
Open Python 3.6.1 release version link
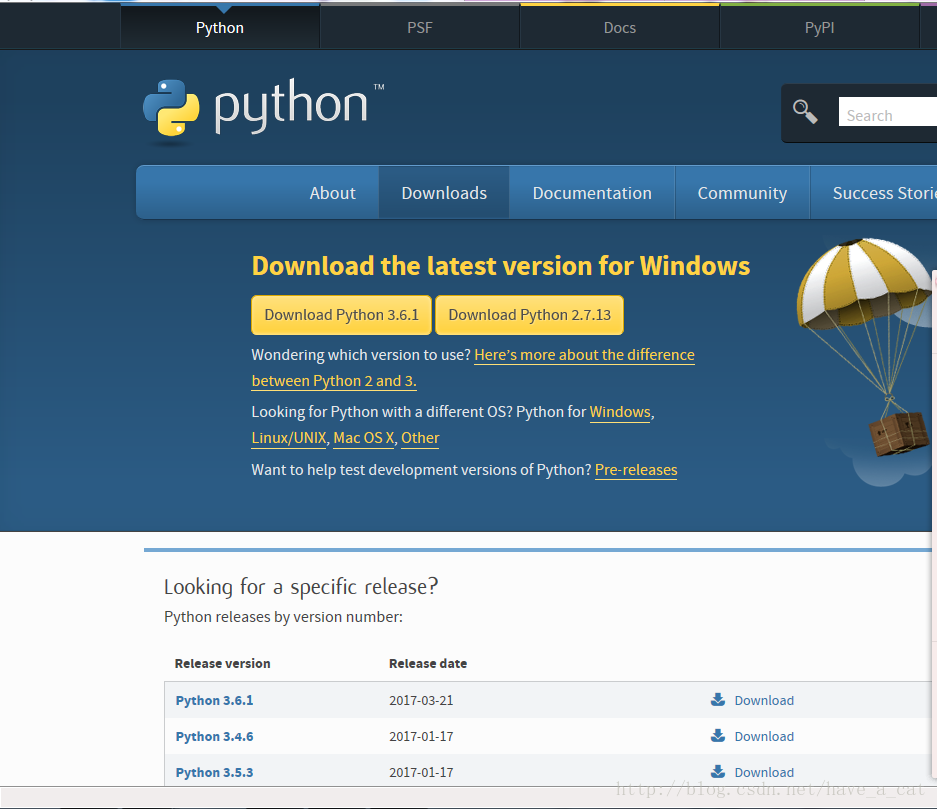point(215,700)
